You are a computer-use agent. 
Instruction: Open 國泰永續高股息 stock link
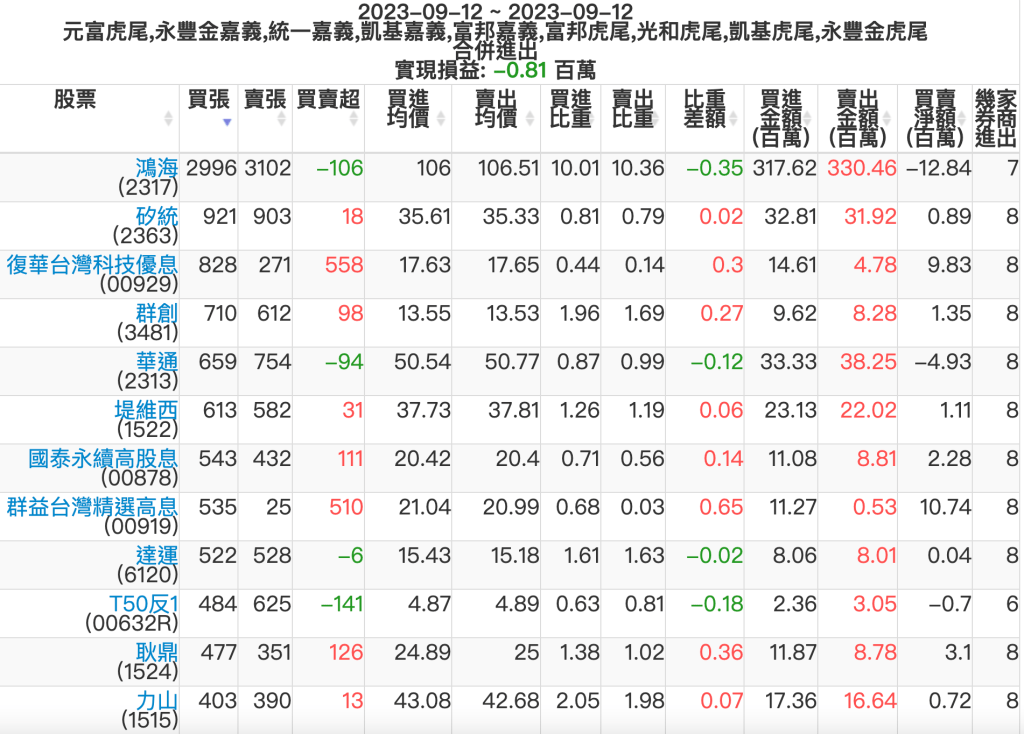tap(103, 459)
